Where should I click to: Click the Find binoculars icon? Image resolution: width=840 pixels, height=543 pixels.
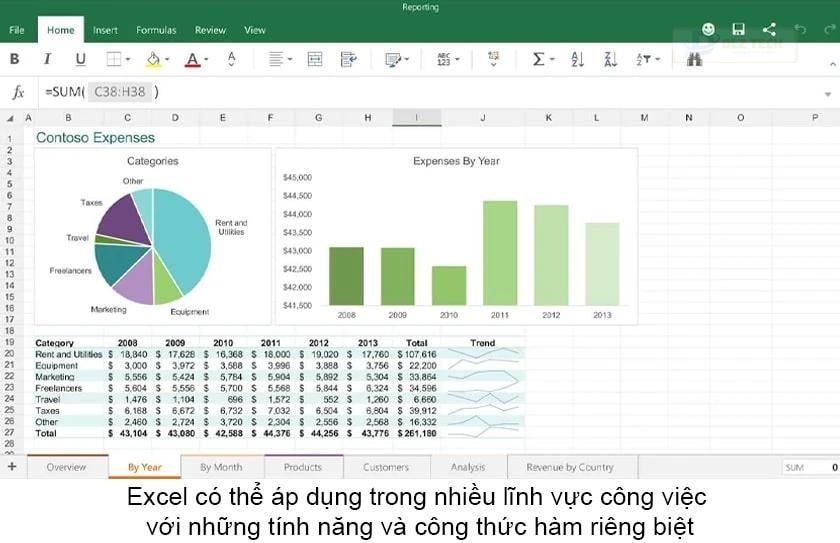pos(694,59)
